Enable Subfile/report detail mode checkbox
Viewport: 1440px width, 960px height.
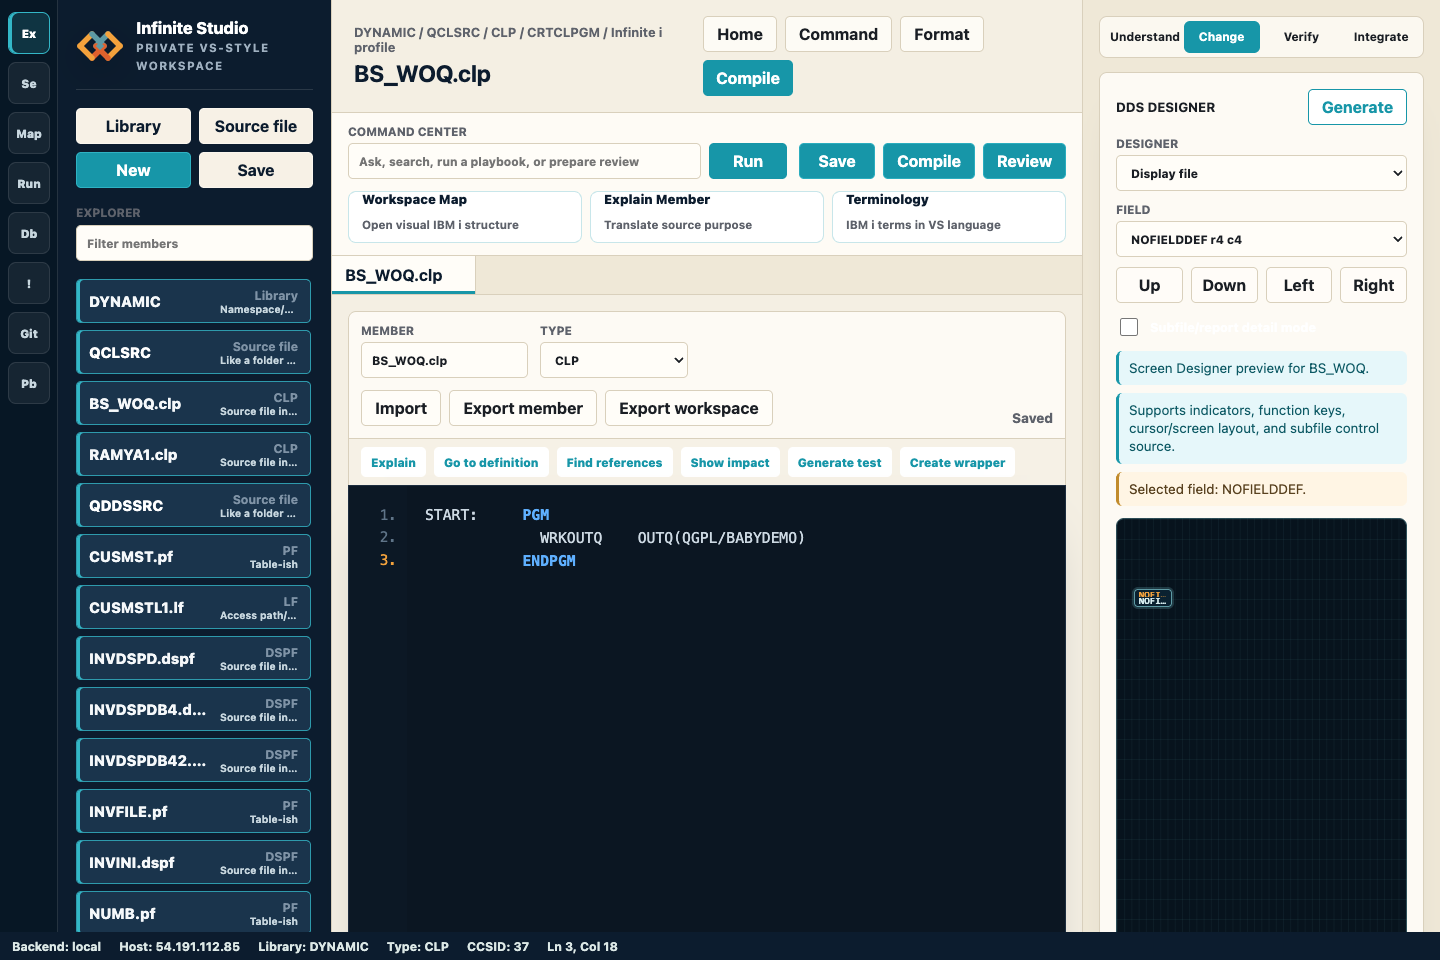pos(1129,327)
